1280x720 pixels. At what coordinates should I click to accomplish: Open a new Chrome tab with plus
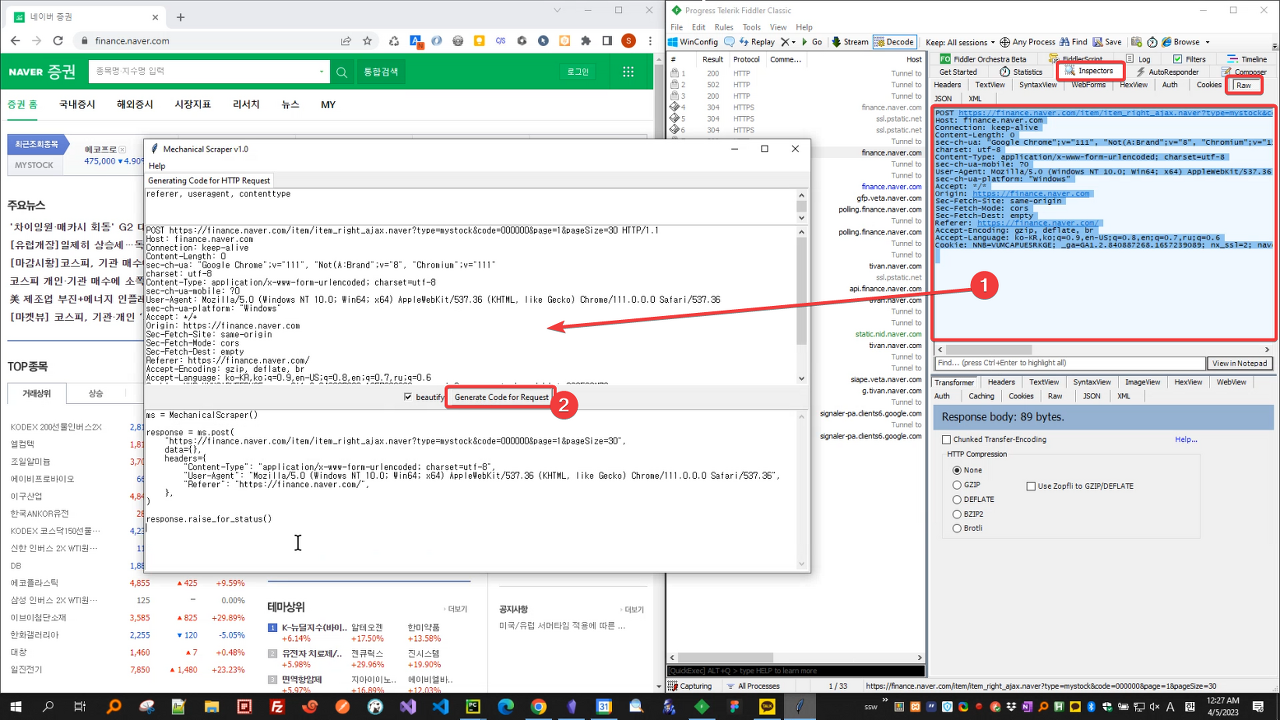[181, 17]
